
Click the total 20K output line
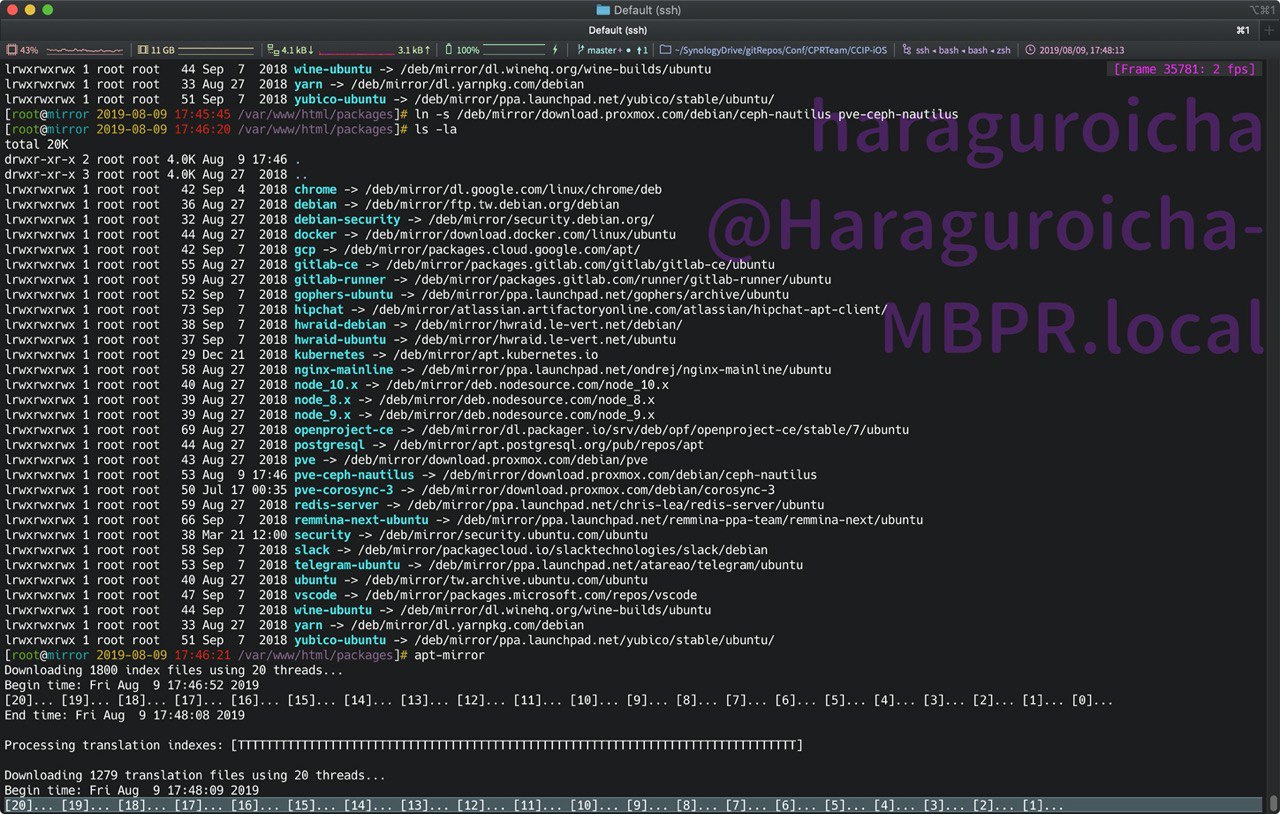pos(36,144)
